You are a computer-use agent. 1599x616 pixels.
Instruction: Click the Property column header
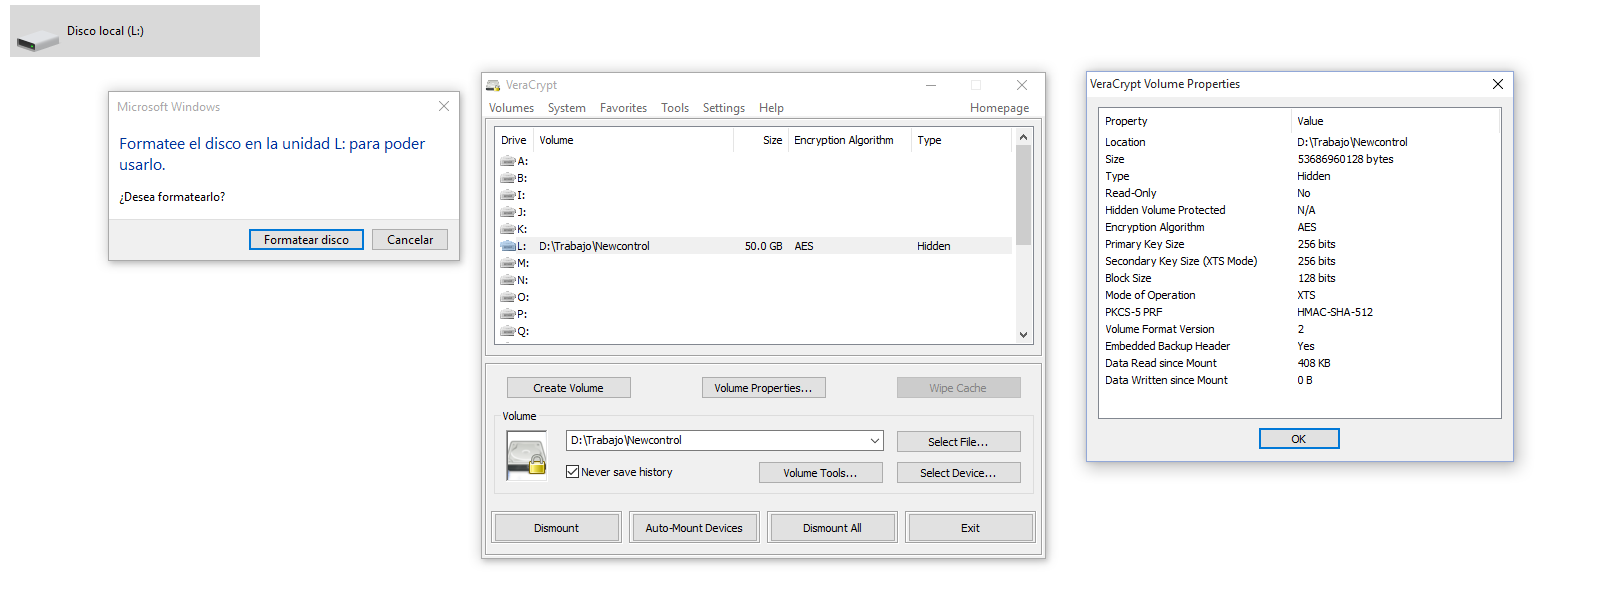[x=1195, y=121]
